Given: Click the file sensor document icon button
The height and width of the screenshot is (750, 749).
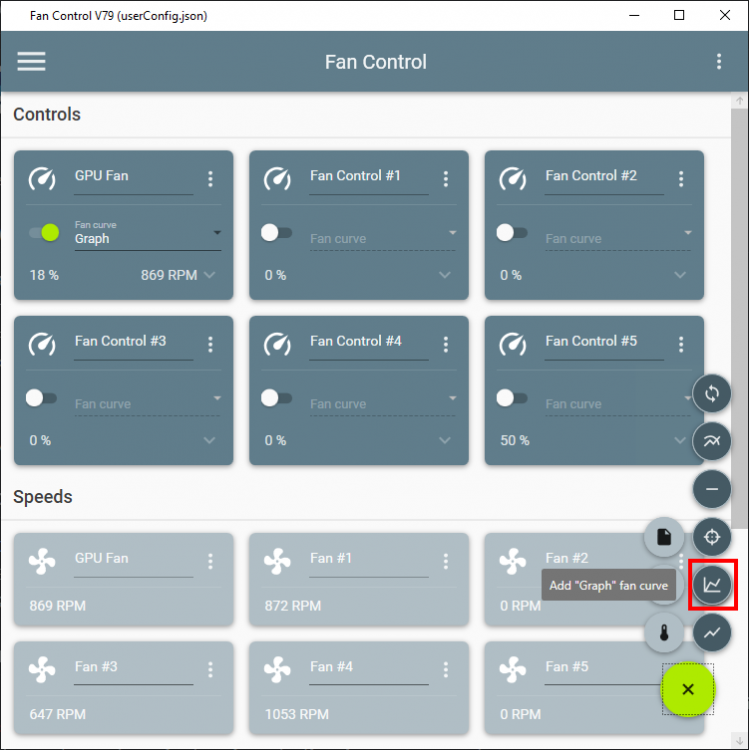Looking at the screenshot, I should (x=663, y=537).
